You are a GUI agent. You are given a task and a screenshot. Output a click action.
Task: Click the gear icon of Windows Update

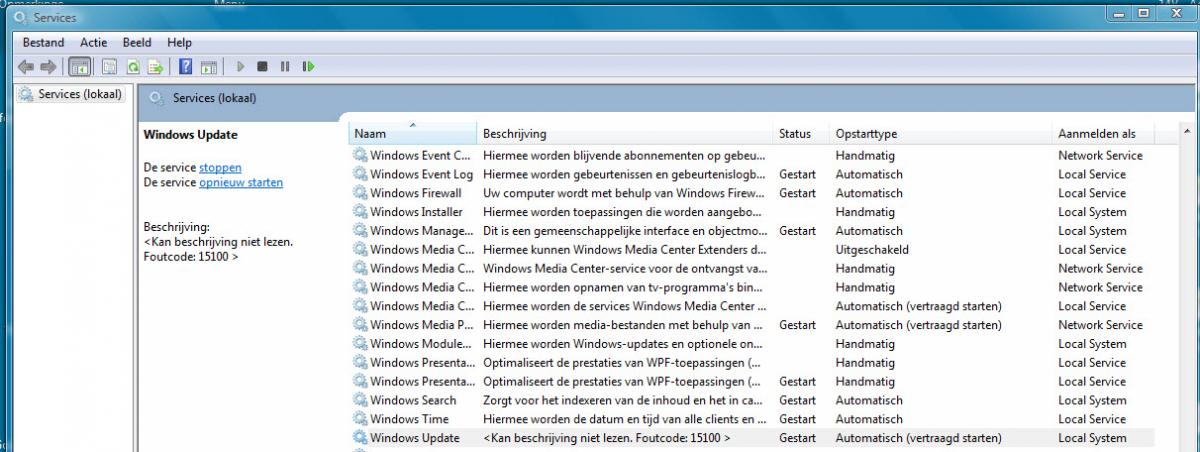(360, 438)
